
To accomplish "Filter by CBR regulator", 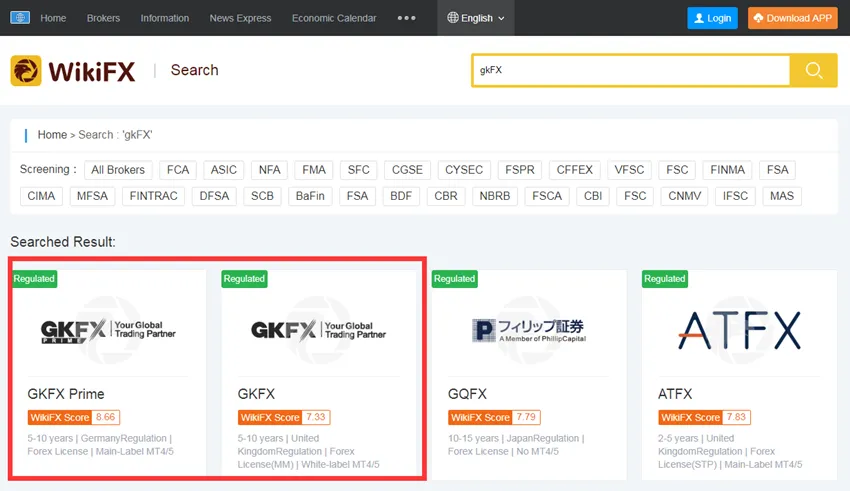I will coord(446,196).
